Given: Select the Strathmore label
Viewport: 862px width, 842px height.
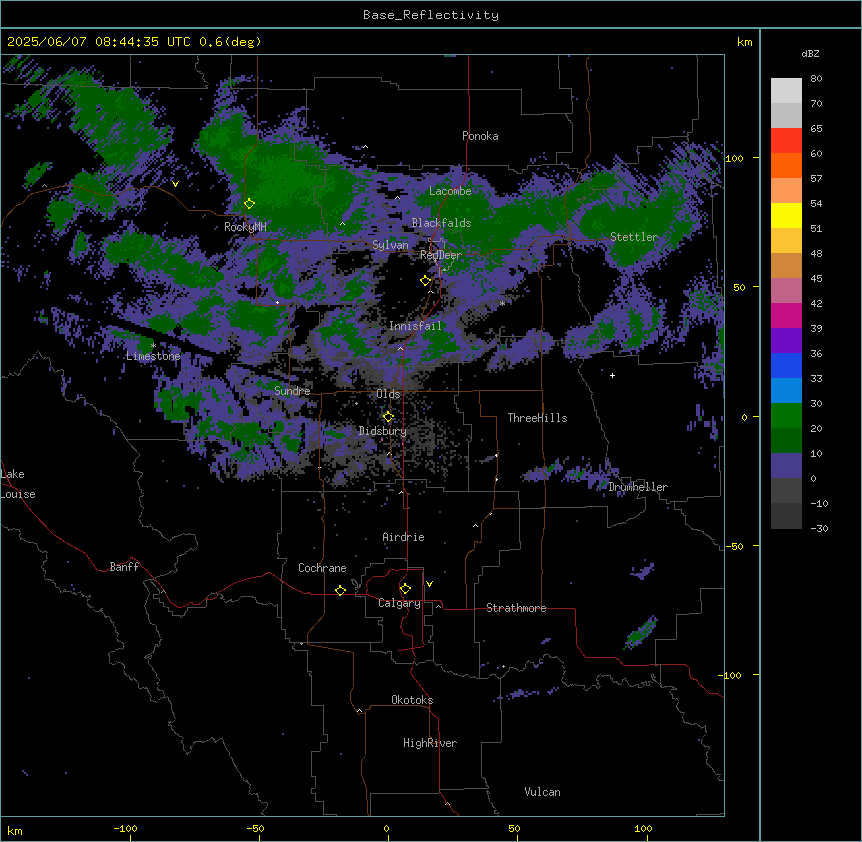Looking at the screenshot, I should click(x=516, y=608).
